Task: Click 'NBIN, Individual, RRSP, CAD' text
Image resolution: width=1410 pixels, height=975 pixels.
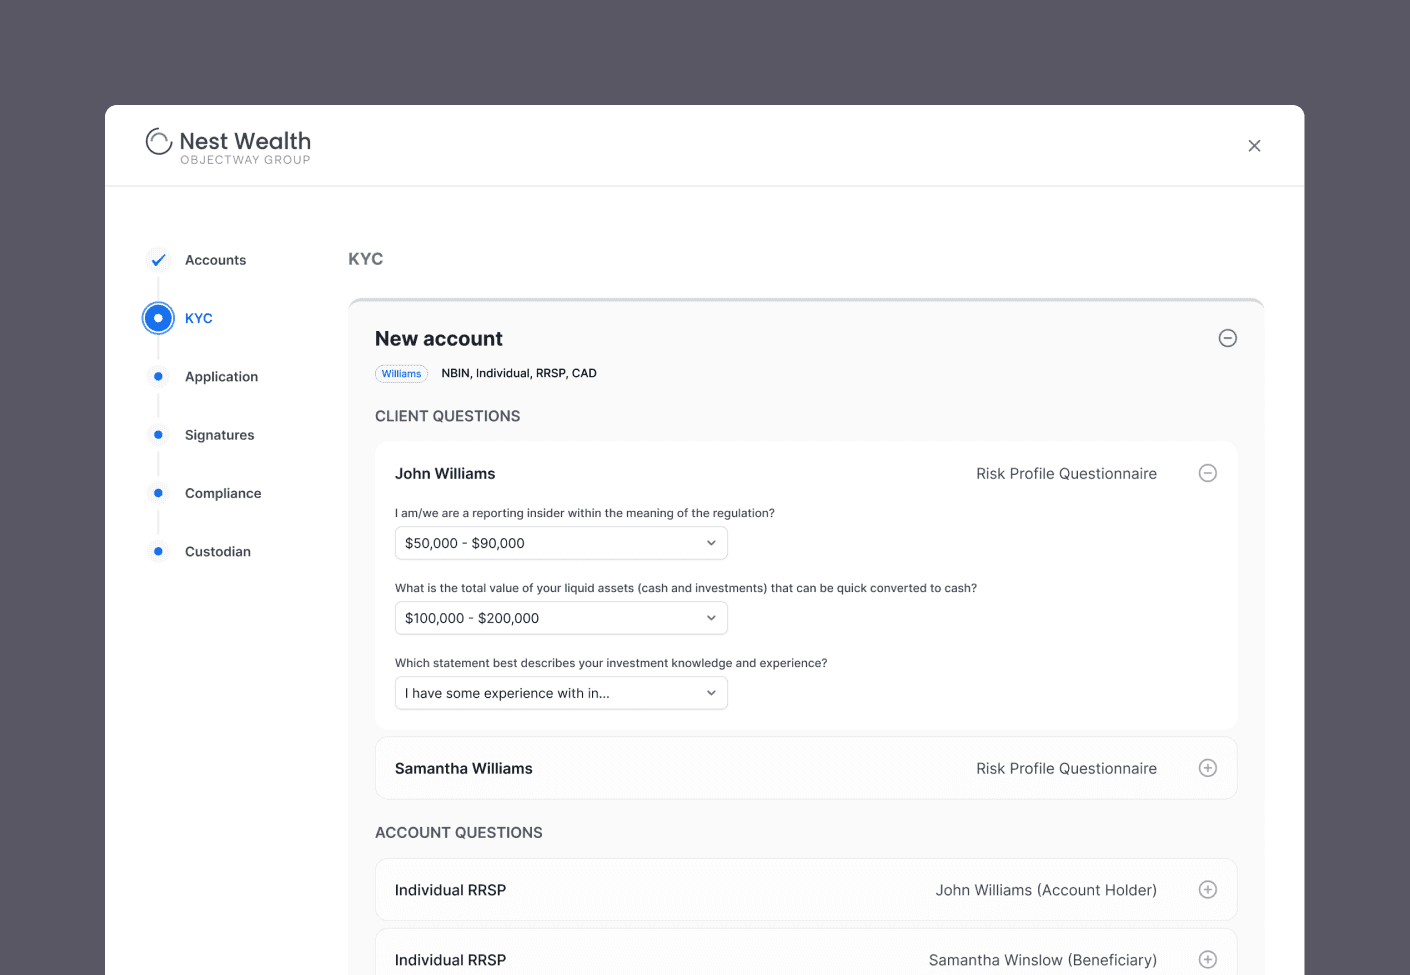Action: point(519,373)
